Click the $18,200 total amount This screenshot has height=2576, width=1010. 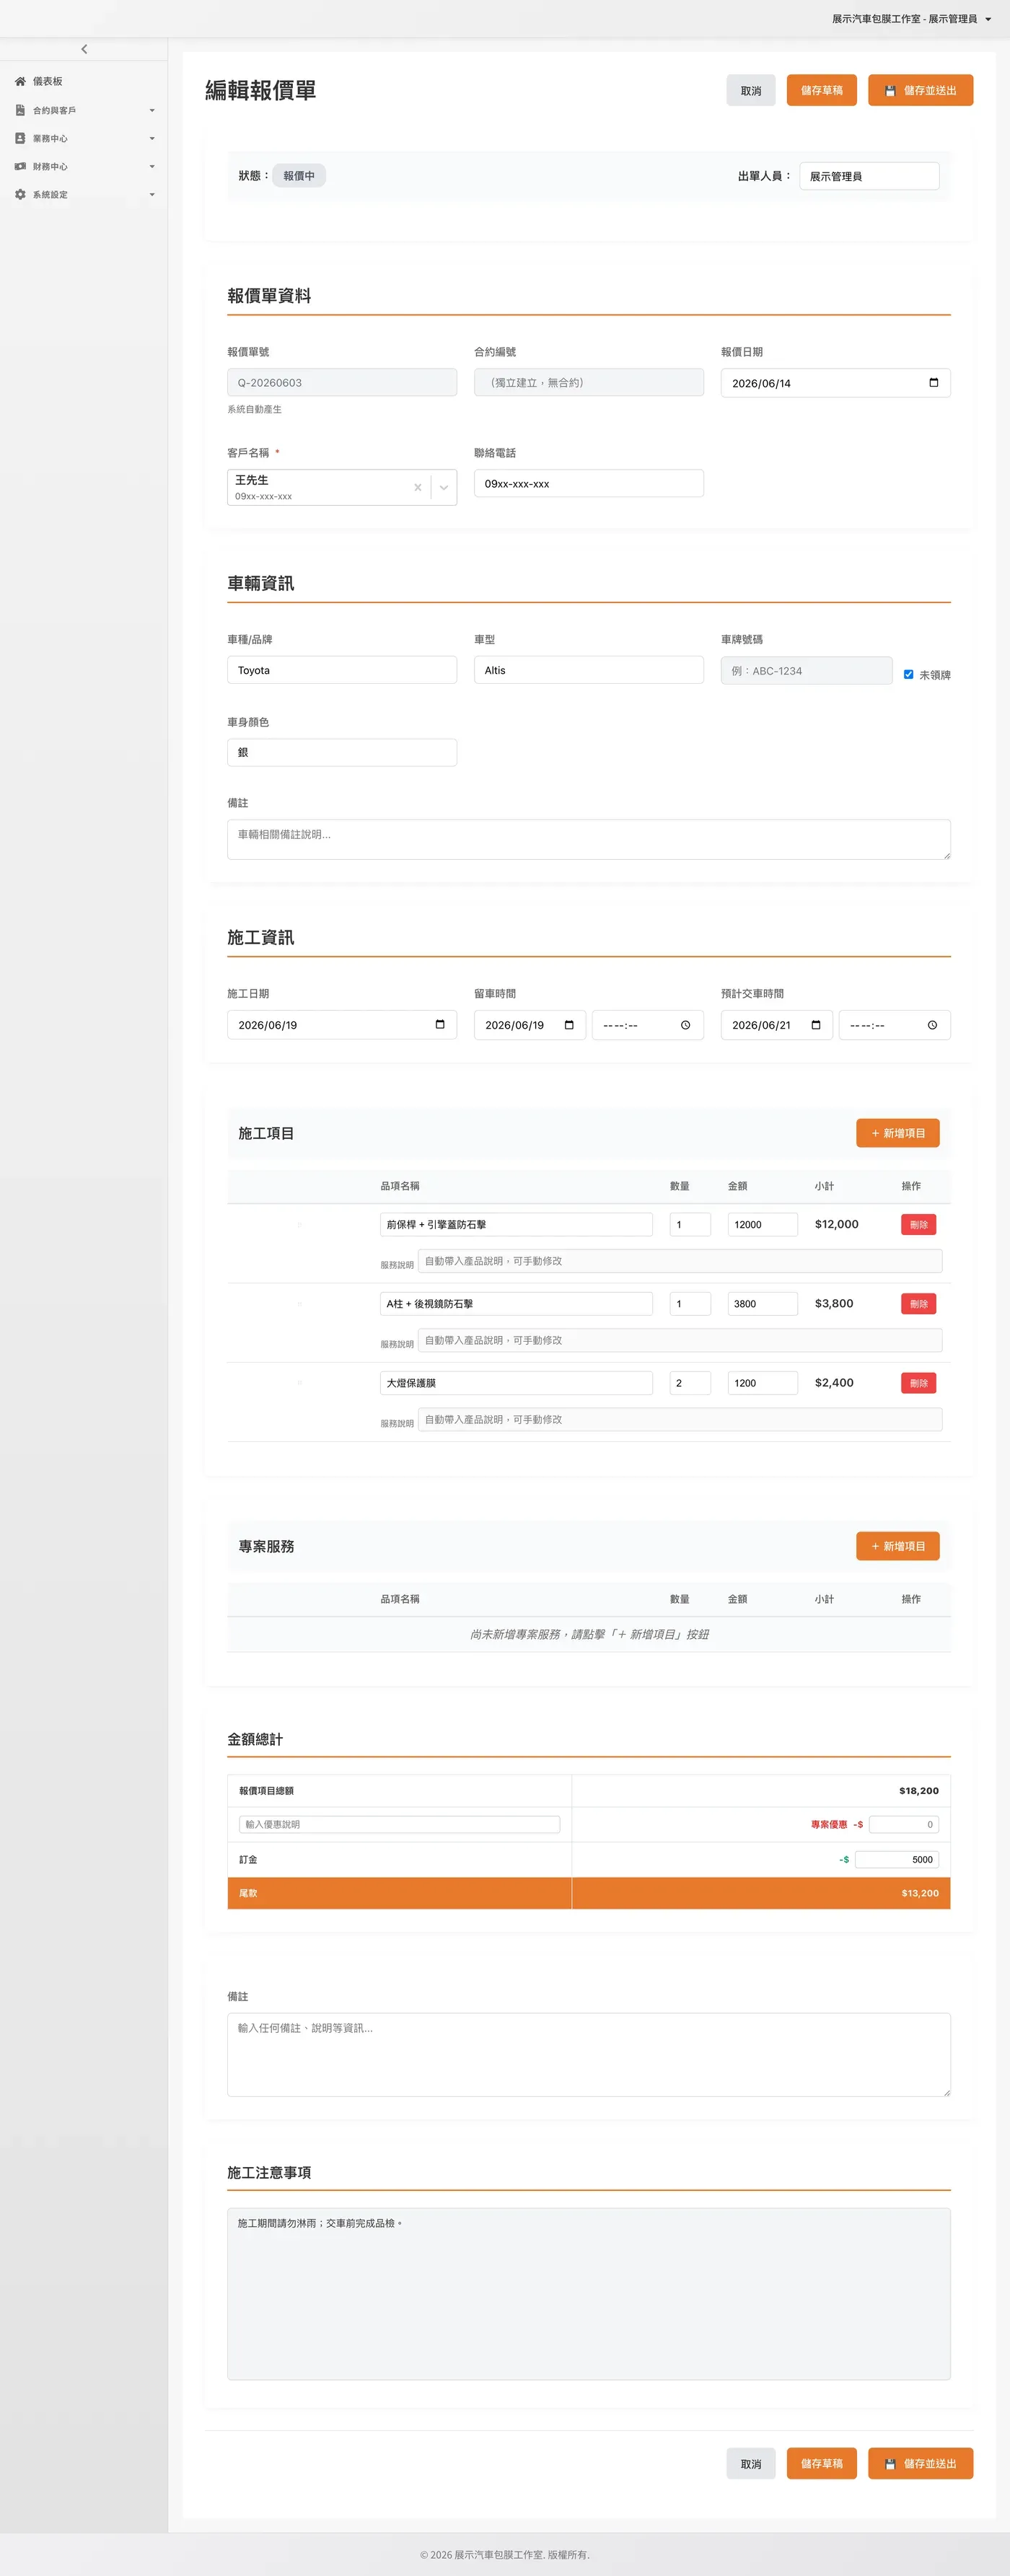(x=918, y=1790)
